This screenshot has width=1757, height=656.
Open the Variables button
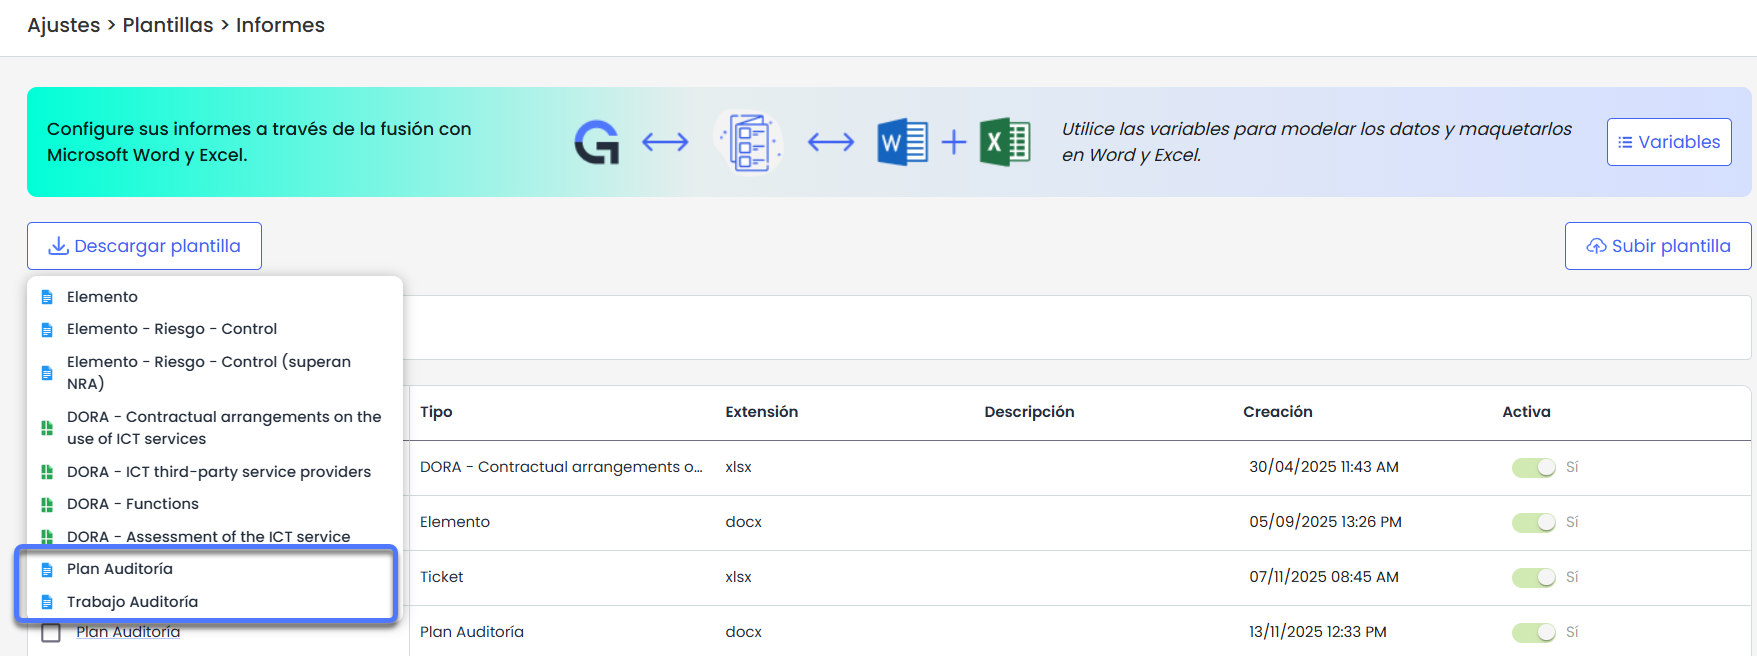[x=1668, y=142]
